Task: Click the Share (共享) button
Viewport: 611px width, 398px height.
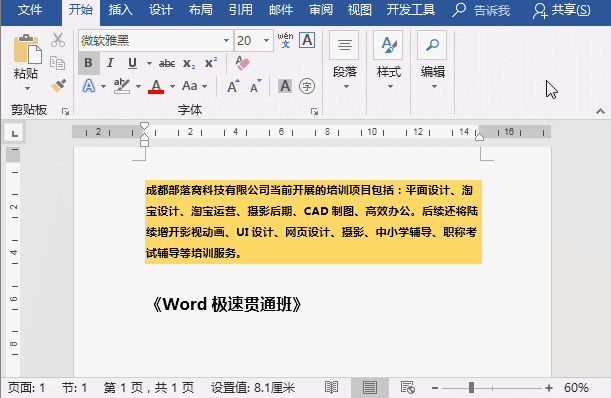Action: tap(562, 10)
